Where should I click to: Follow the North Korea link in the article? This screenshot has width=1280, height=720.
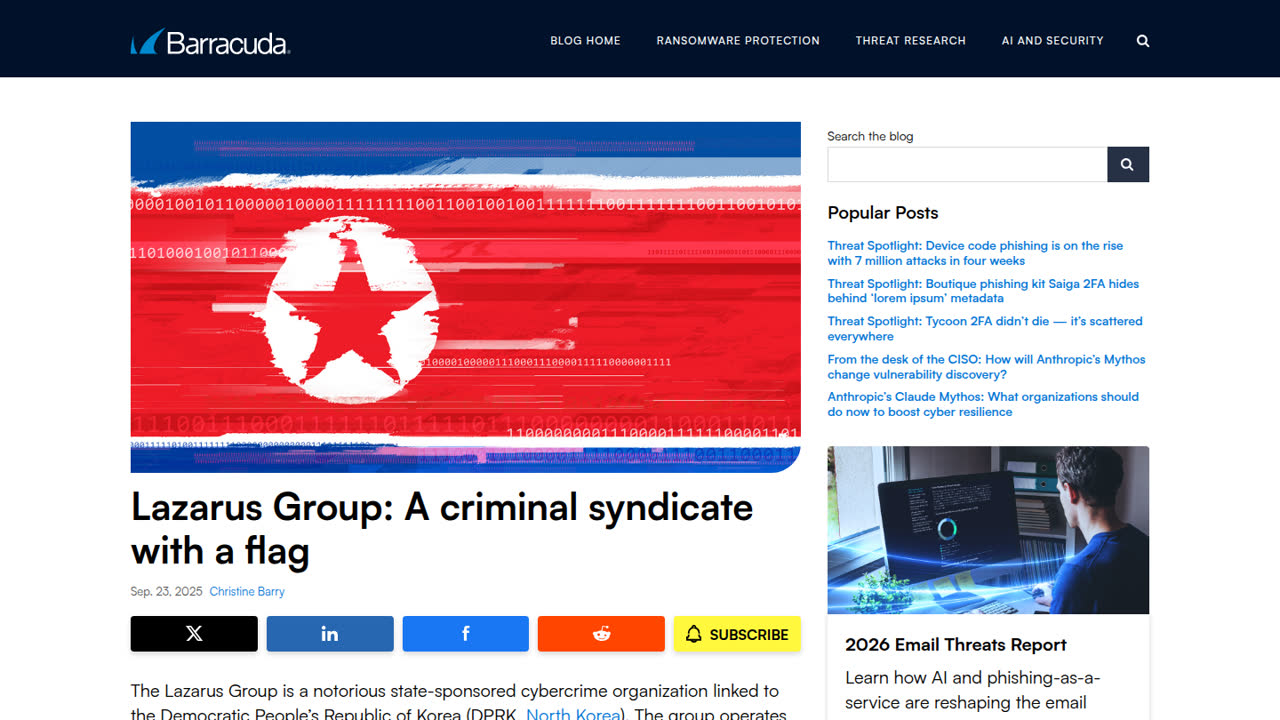point(573,714)
